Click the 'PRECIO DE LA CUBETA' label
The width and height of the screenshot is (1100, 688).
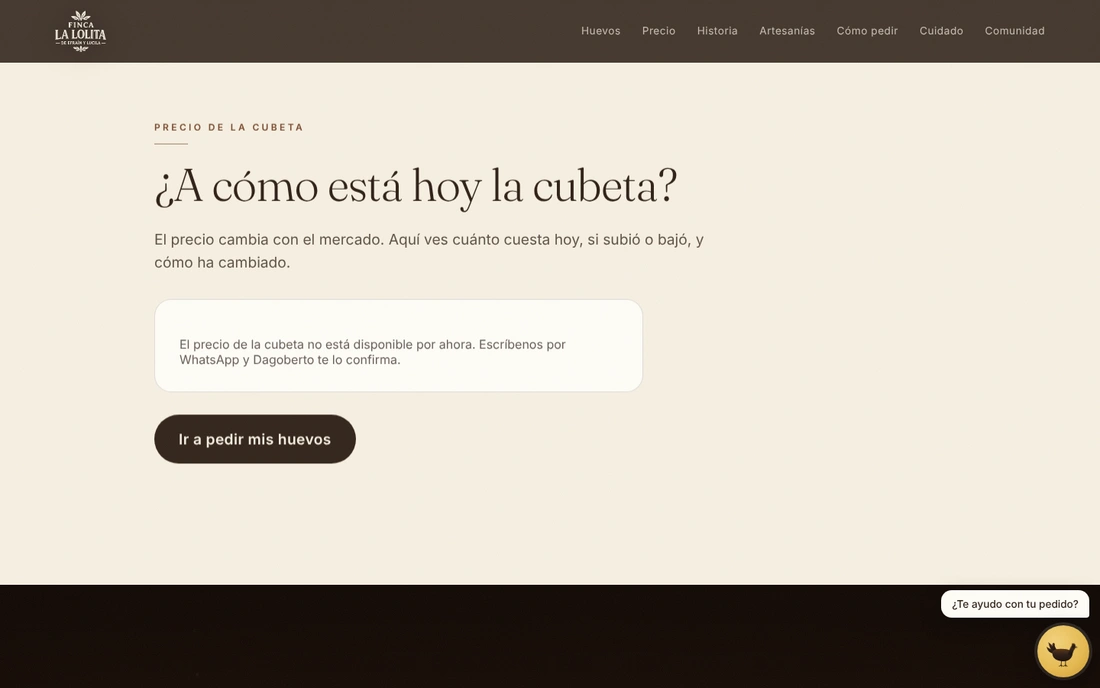tap(229, 127)
